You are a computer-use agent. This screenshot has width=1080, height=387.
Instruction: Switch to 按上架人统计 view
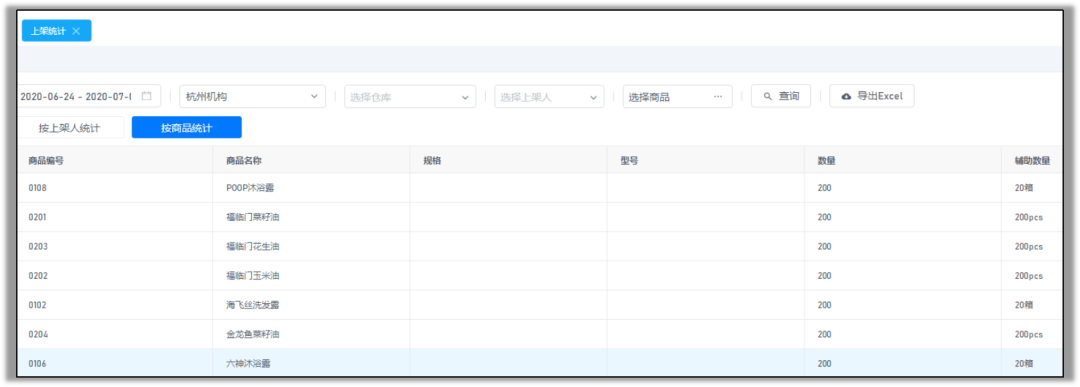pos(70,128)
